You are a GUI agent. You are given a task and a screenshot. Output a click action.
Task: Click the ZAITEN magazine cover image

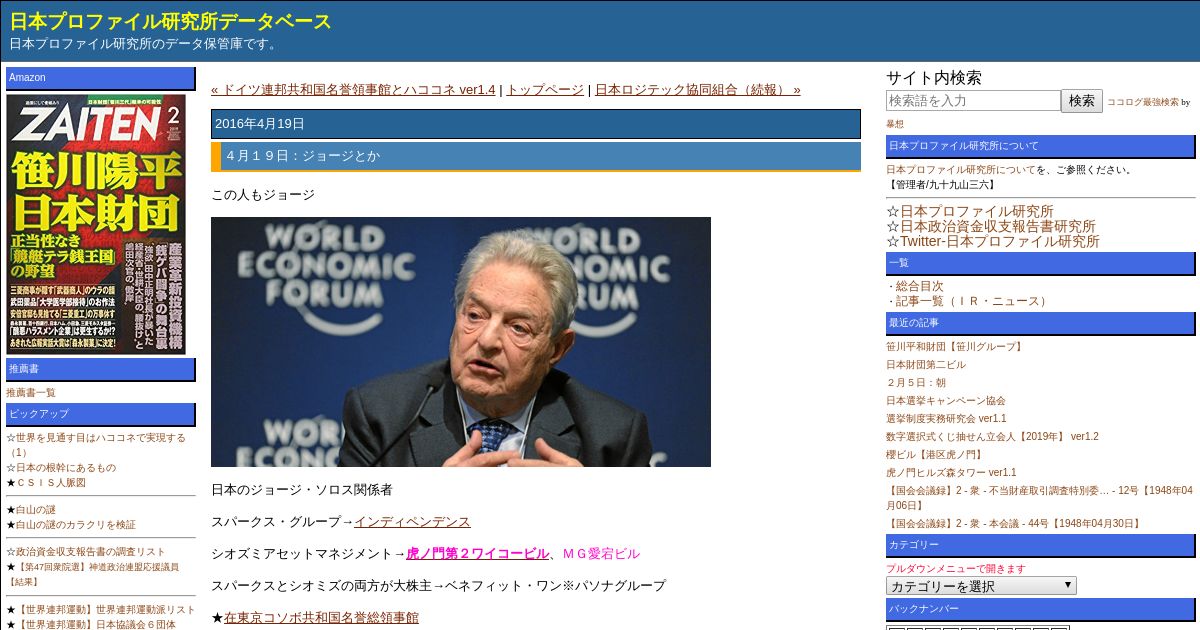(96, 224)
